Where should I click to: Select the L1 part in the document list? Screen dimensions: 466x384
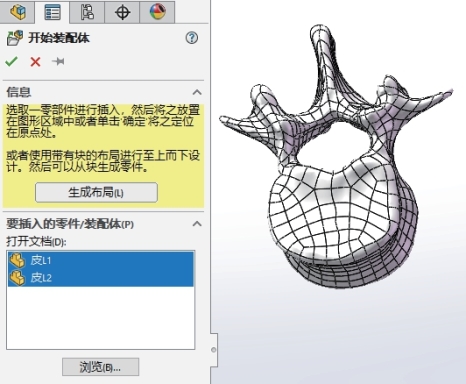point(100,260)
